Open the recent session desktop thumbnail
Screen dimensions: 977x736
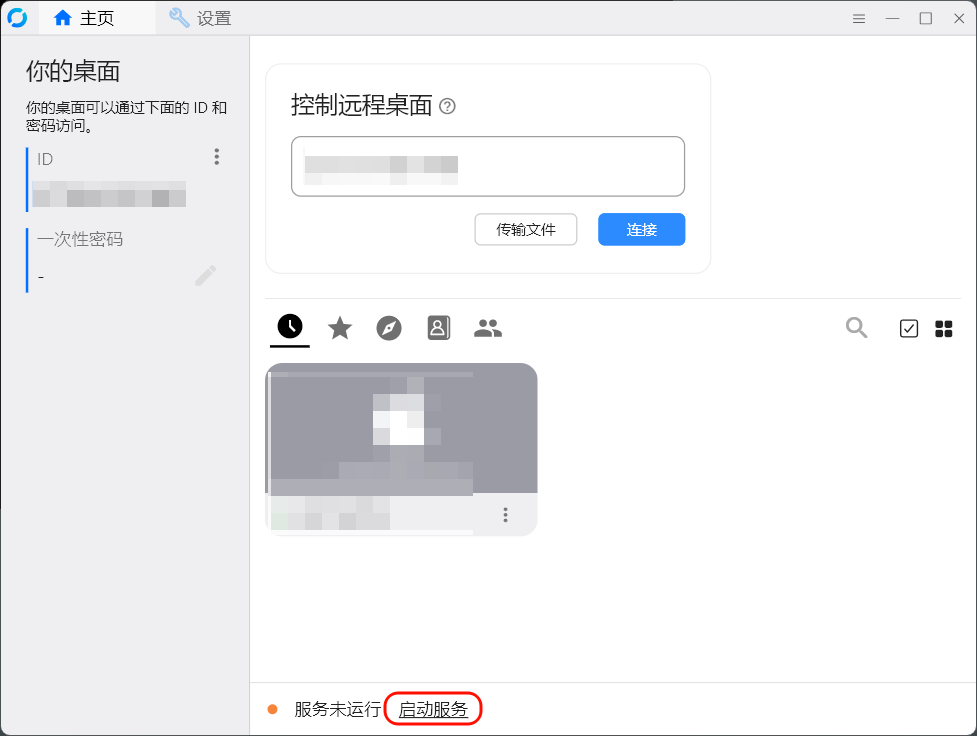coord(401,429)
